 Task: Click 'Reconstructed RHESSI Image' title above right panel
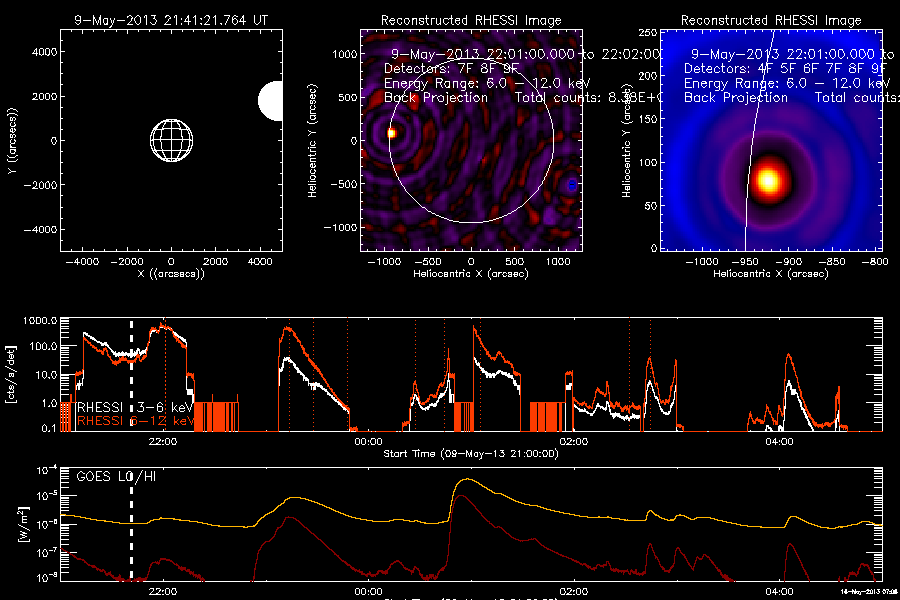click(x=771, y=21)
